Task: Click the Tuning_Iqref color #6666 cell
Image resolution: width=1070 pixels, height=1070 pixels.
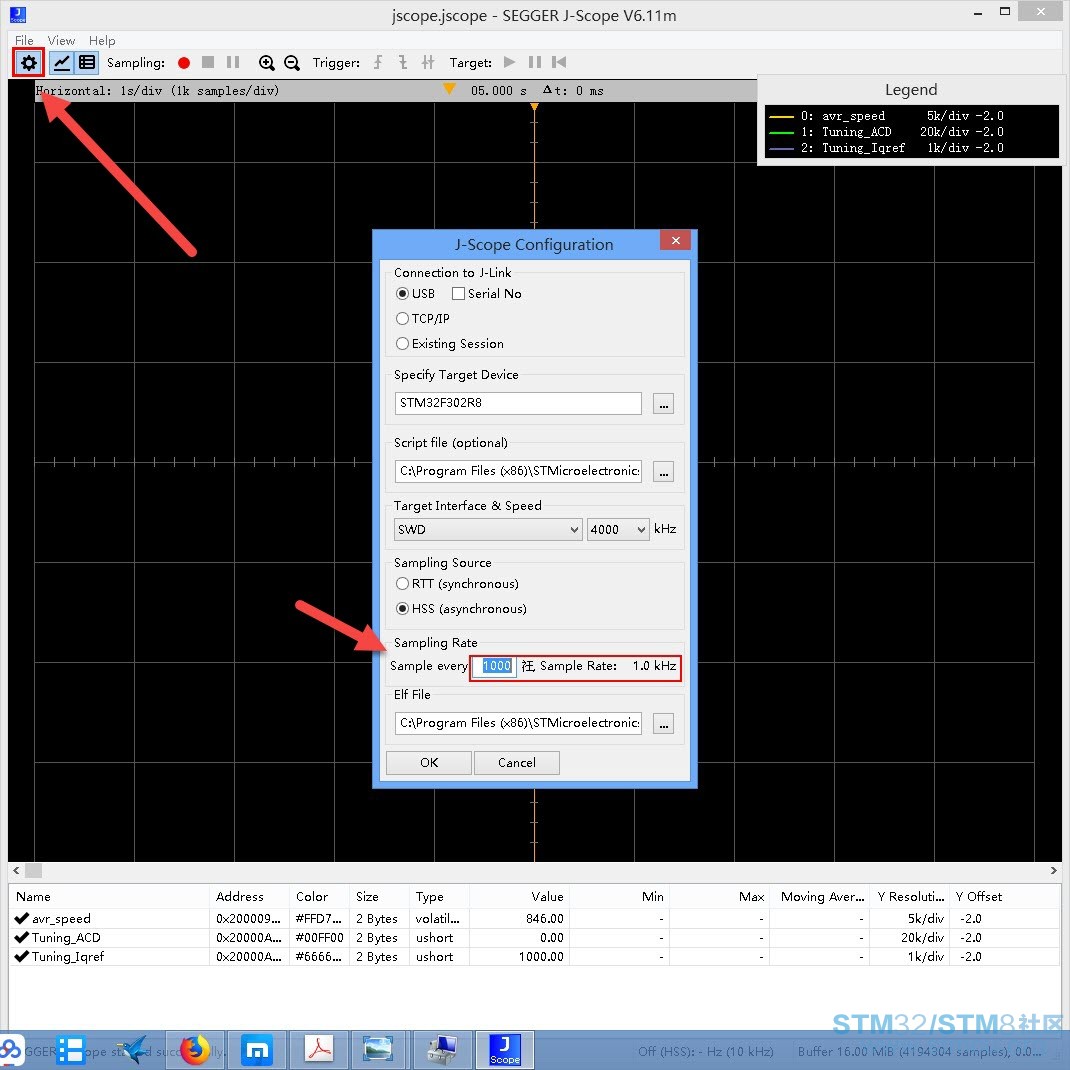Action: point(319,957)
